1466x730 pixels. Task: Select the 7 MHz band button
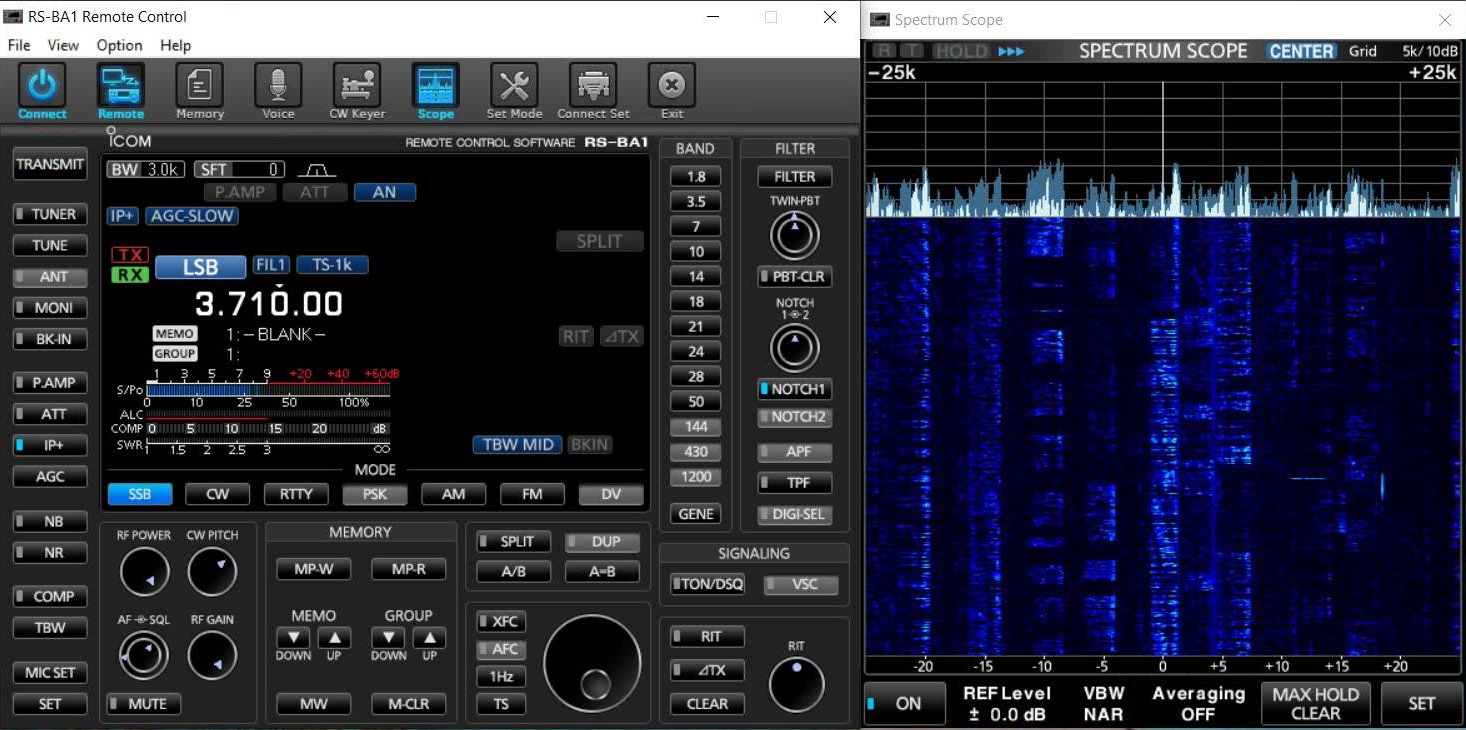click(x=696, y=226)
